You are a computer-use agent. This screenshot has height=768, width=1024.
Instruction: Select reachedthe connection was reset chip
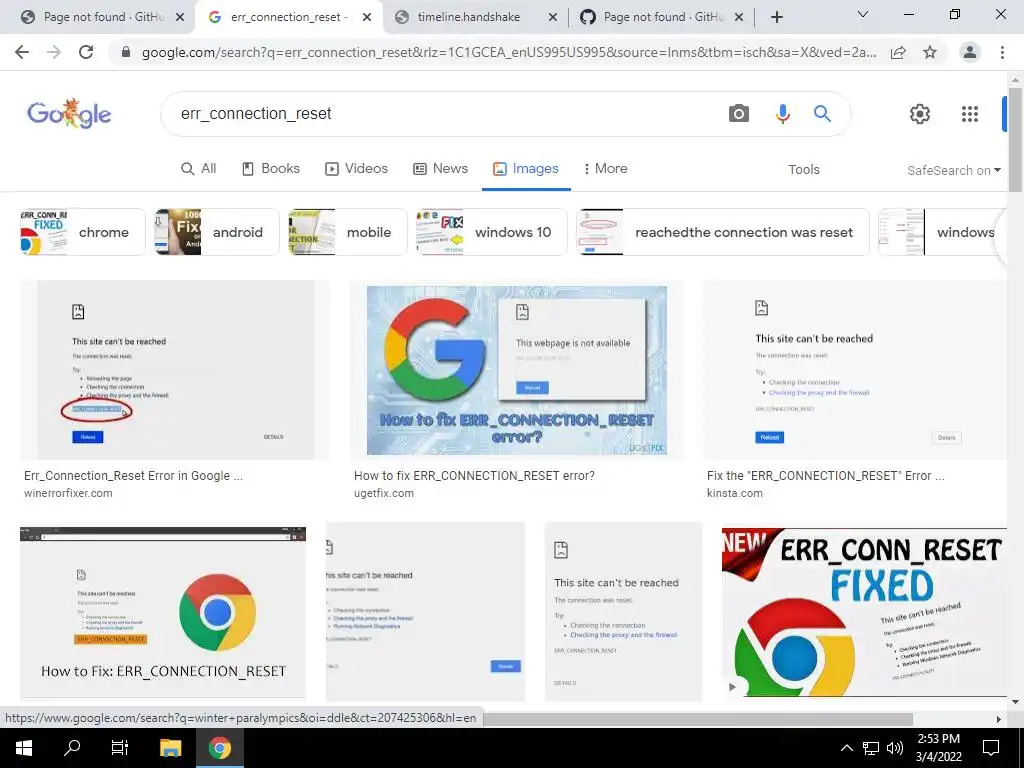point(723,232)
